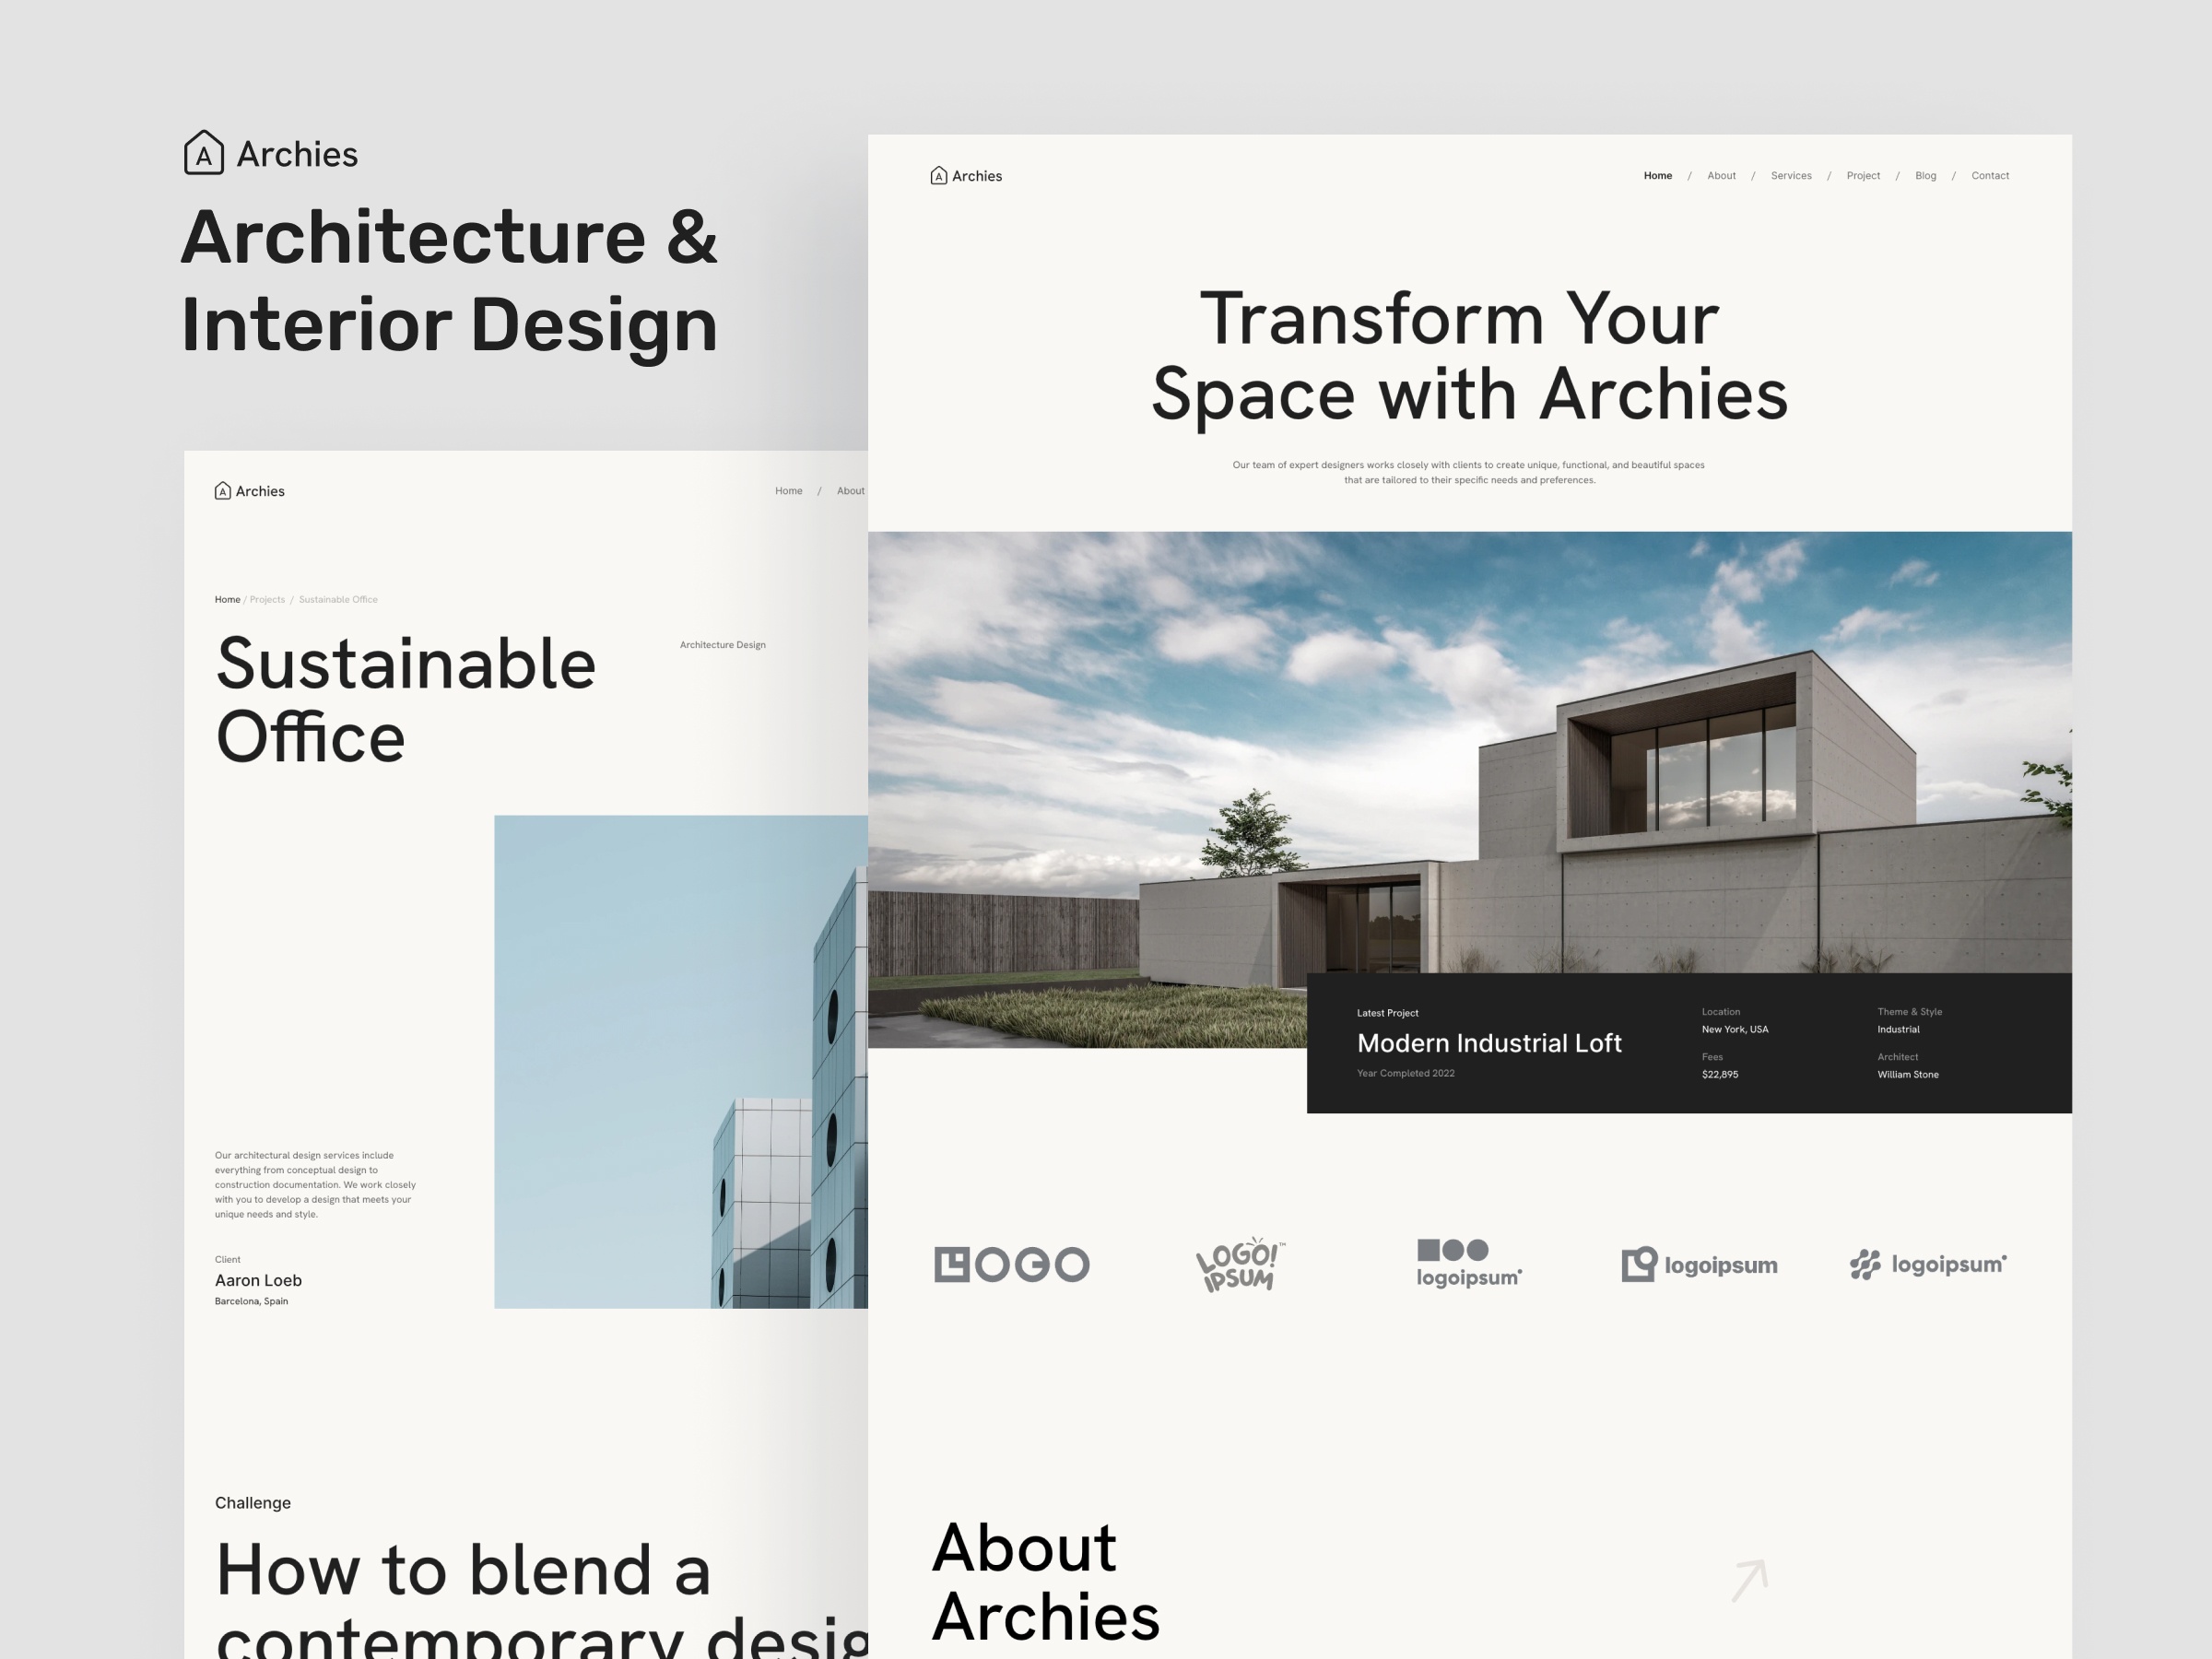Navigate to the Blog page
The width and height of the screenshot is (2212, 1659).
tap(1925, 175)
